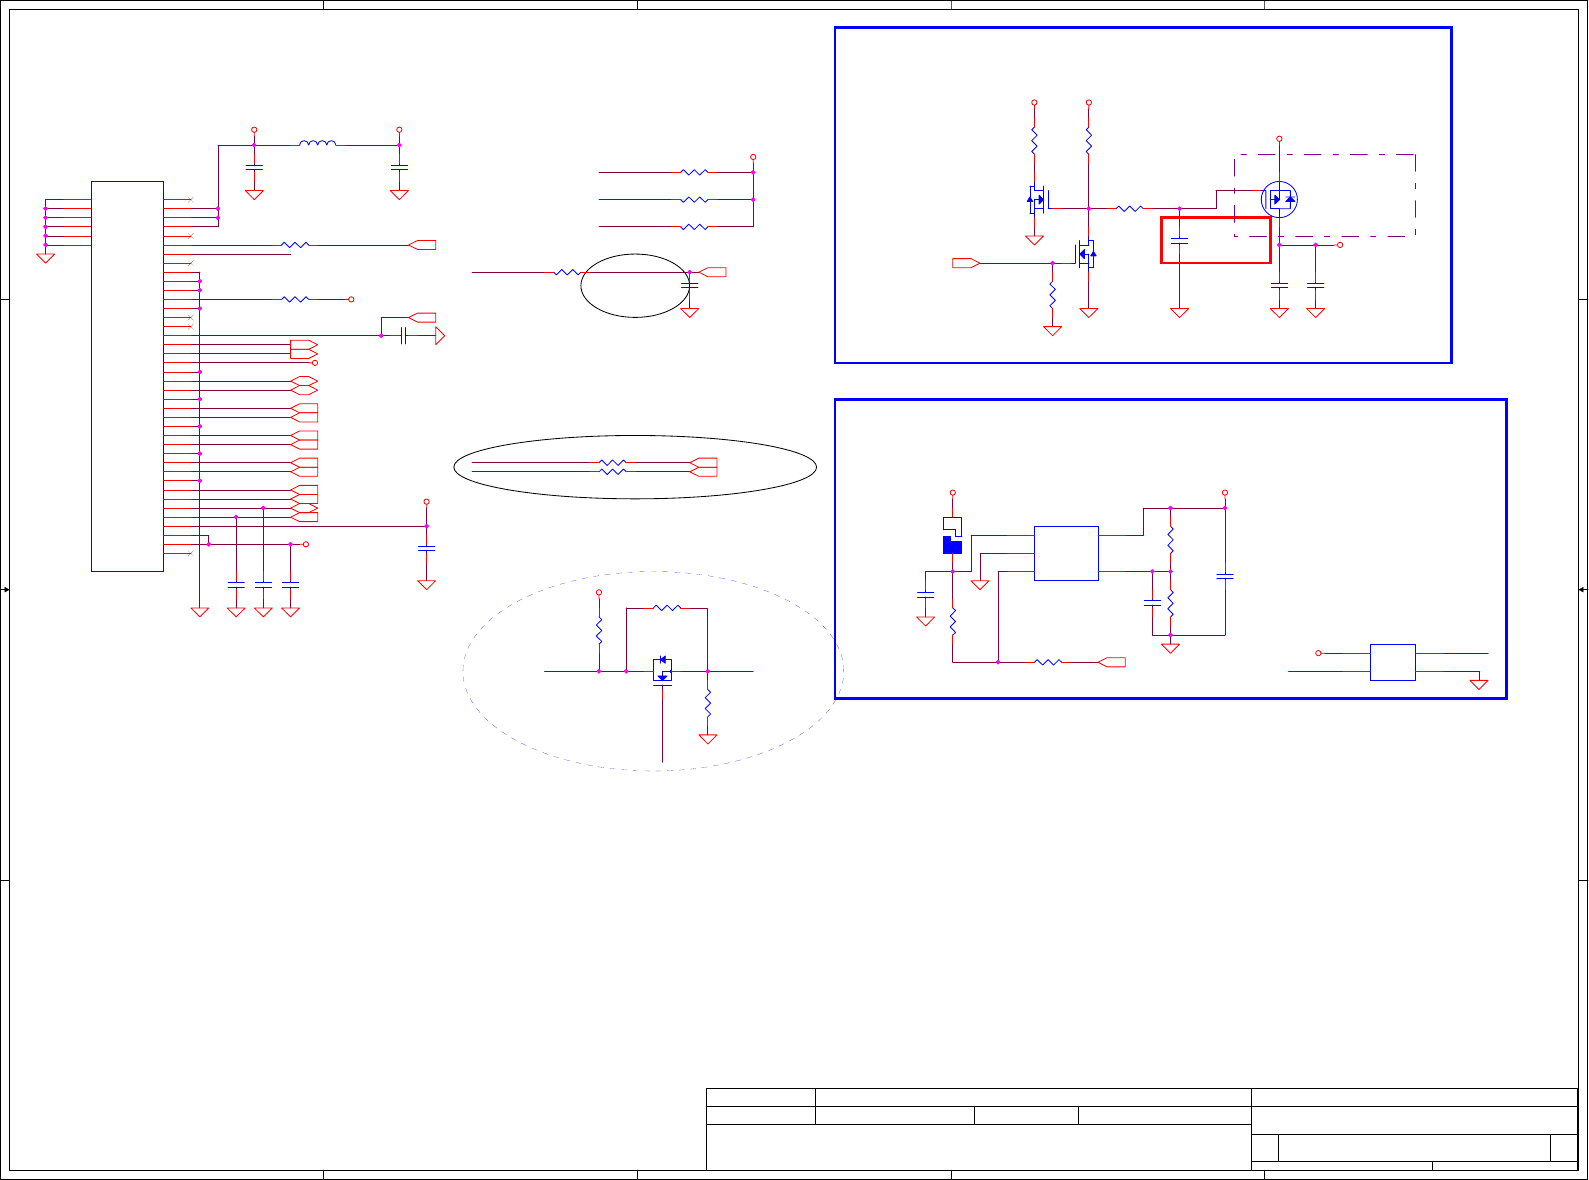
Task: Select the red highlight rectangle border
Action: tap(1216, 240)
